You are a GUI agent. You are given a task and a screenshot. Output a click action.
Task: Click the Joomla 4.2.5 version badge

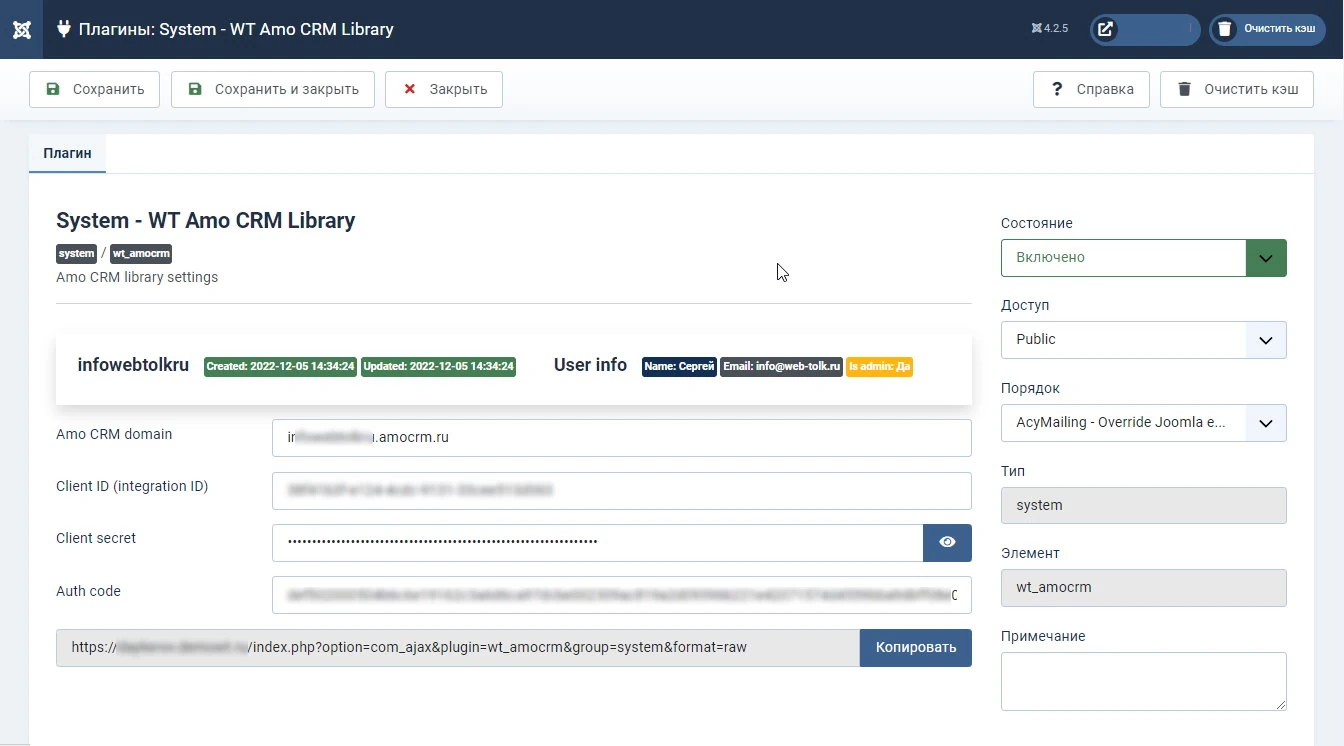[x=1050, y=29]
